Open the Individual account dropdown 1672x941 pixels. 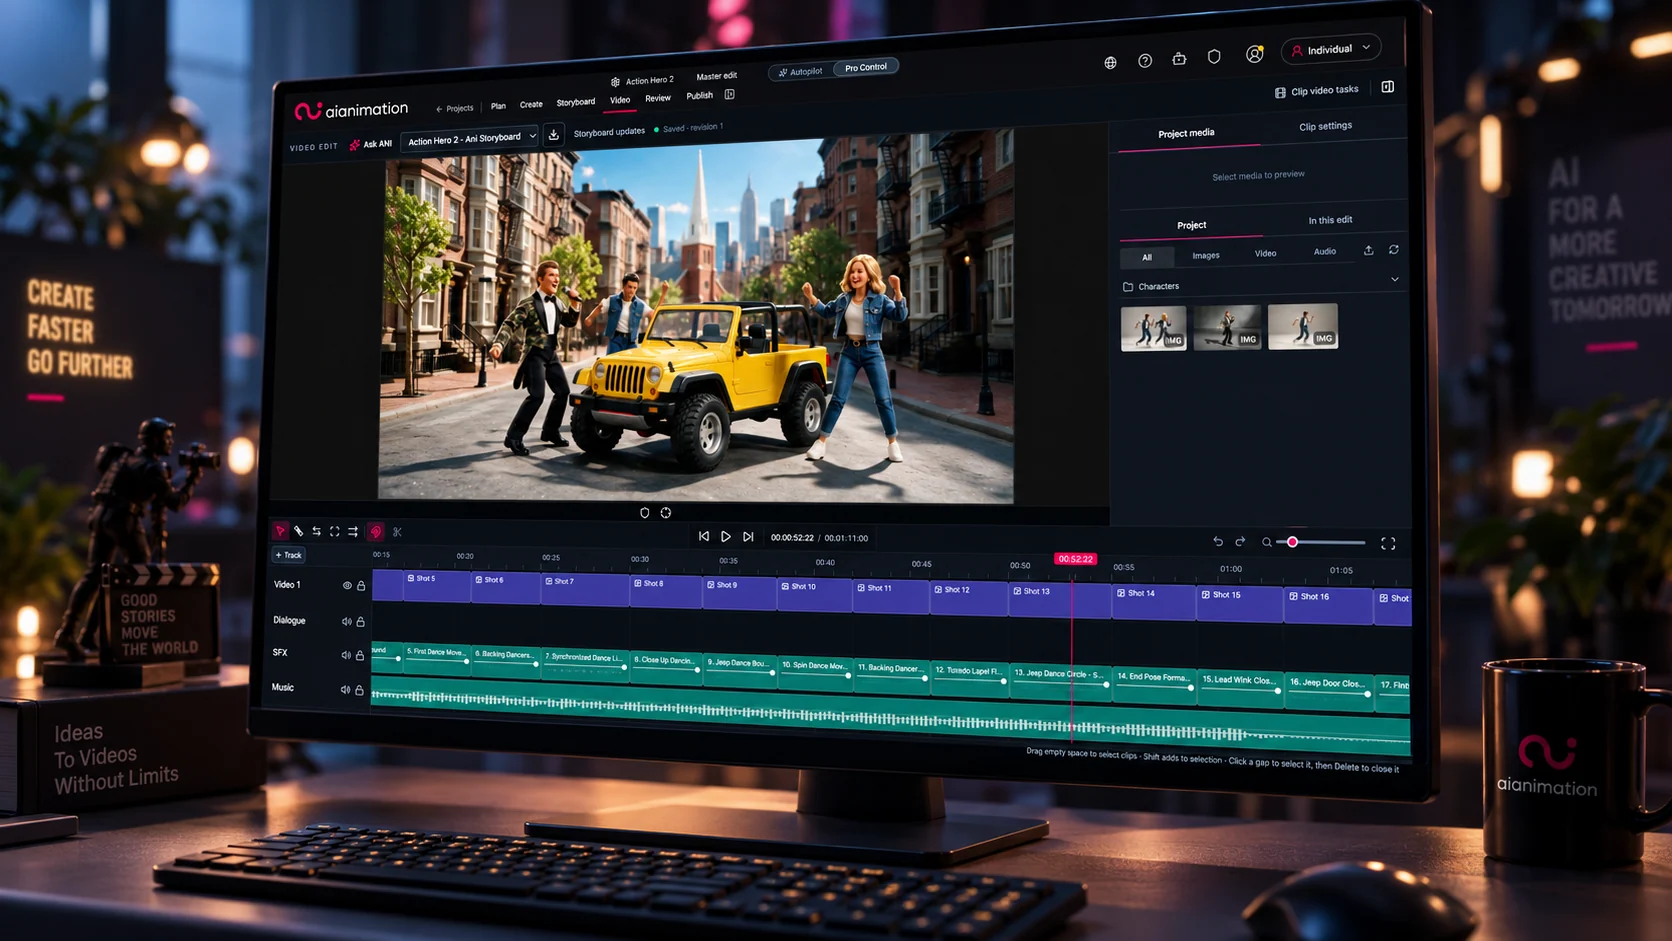coord(1331,49)
